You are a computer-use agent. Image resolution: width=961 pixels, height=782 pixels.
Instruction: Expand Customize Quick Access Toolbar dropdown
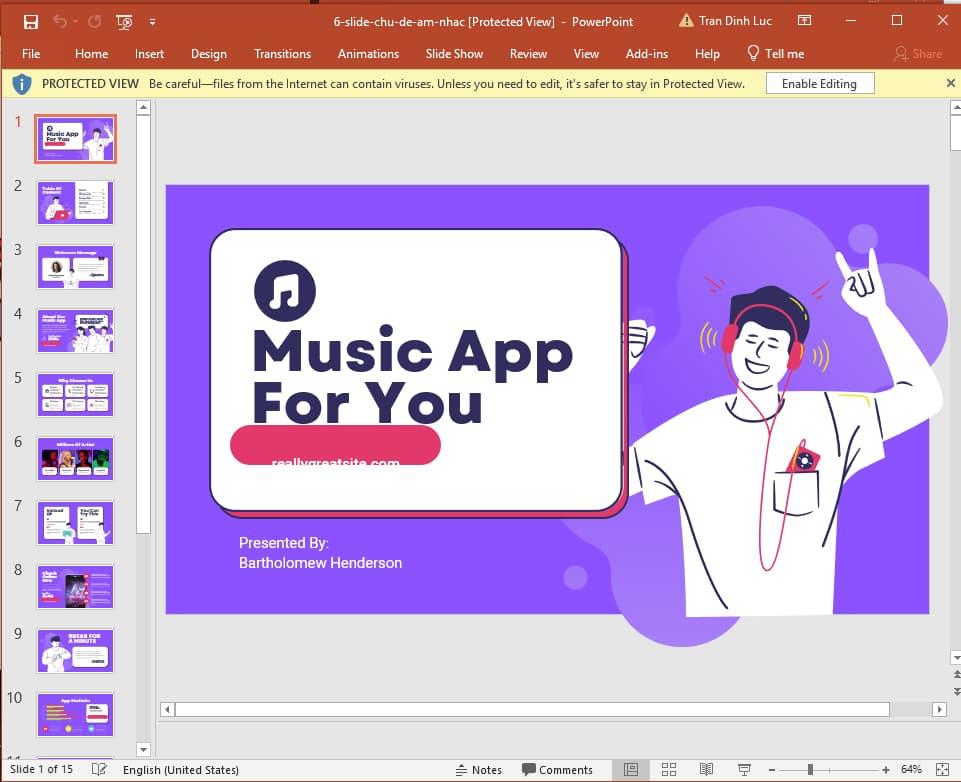(x=152, y=21)
